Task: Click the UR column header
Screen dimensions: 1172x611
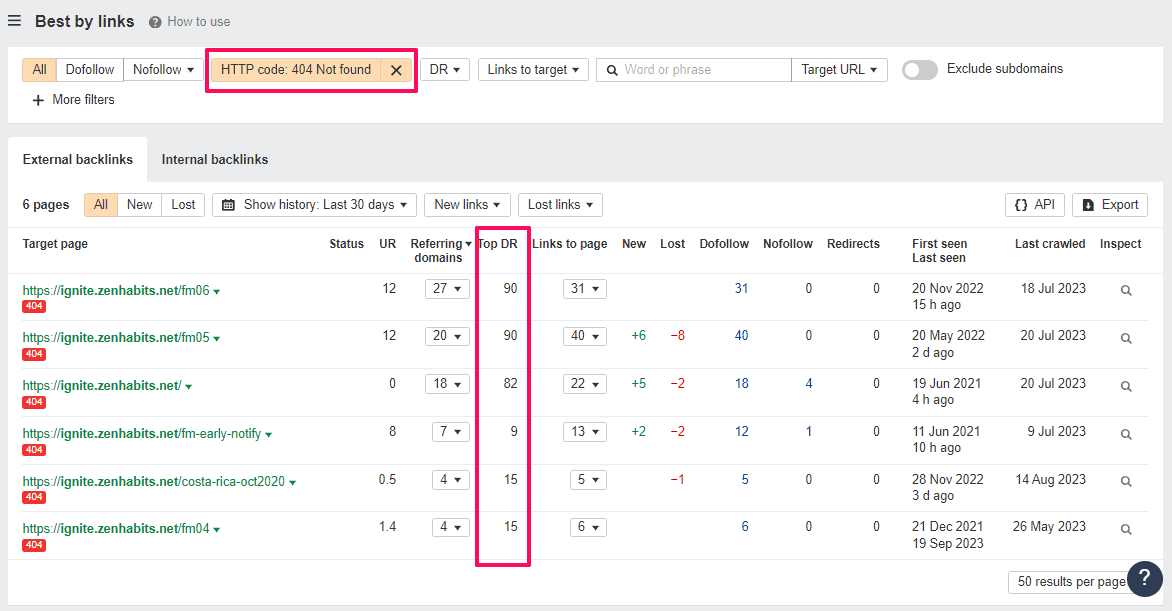Action: pos(387,244)
